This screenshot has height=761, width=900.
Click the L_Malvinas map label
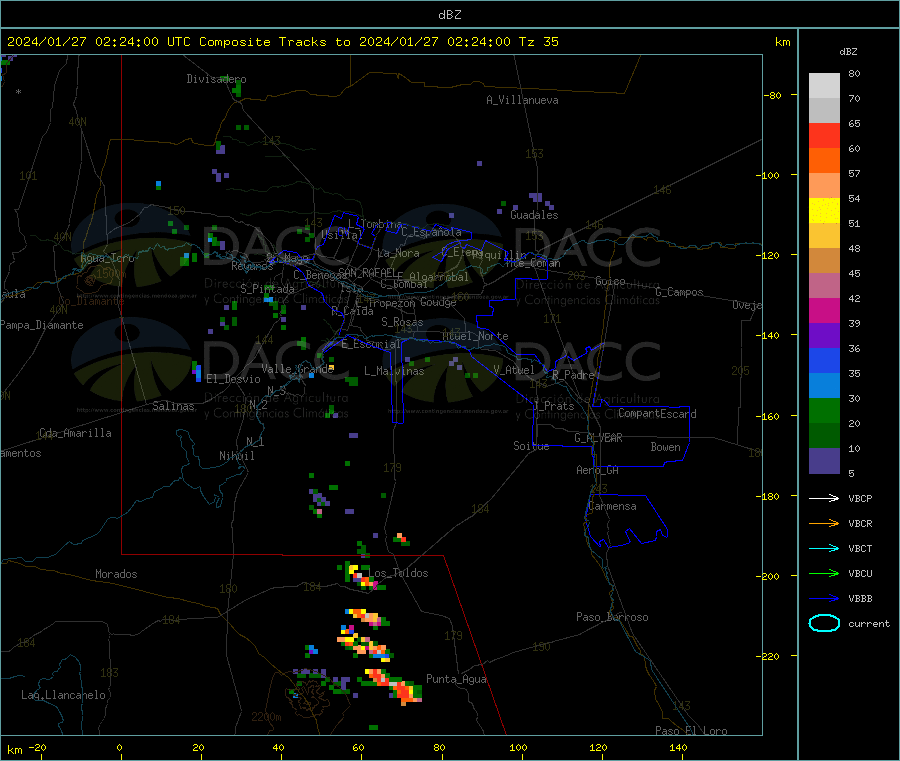(x=394, y=371)
